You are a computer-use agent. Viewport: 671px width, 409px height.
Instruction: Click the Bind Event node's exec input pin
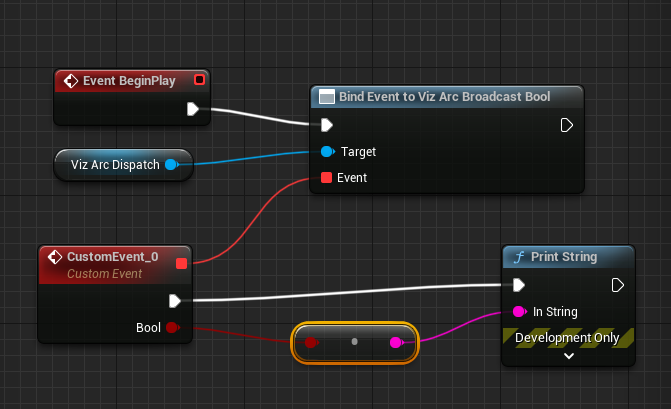pyautogui.click(x=326, y=125)
